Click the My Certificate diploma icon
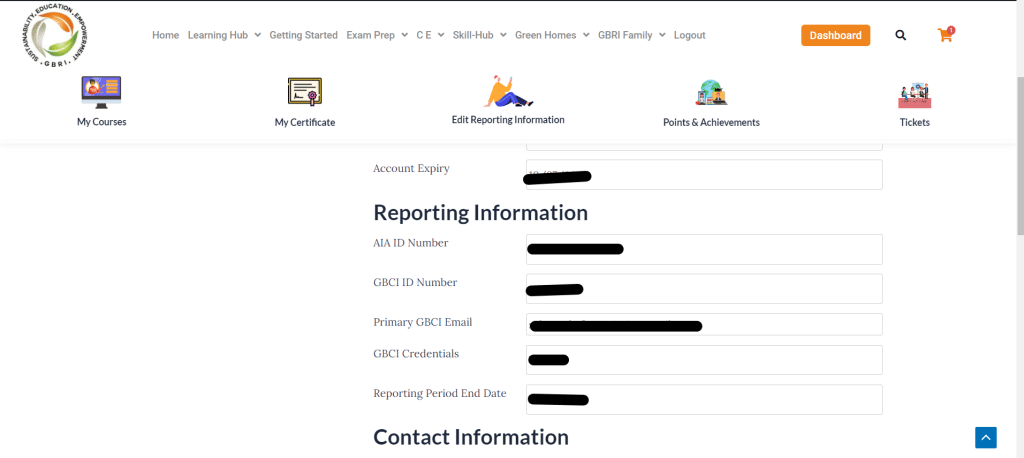 click(305, 91)
